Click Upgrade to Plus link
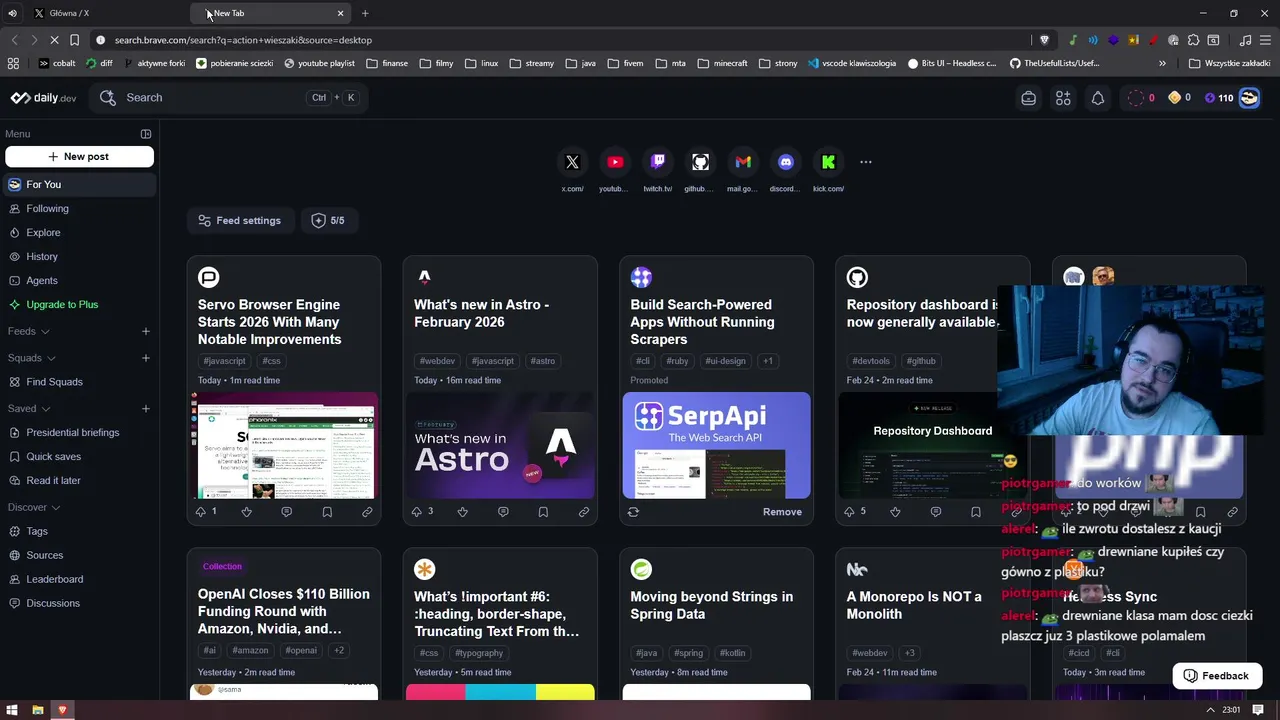Screen dimensions: 1280x720 (x=79, y=305)
